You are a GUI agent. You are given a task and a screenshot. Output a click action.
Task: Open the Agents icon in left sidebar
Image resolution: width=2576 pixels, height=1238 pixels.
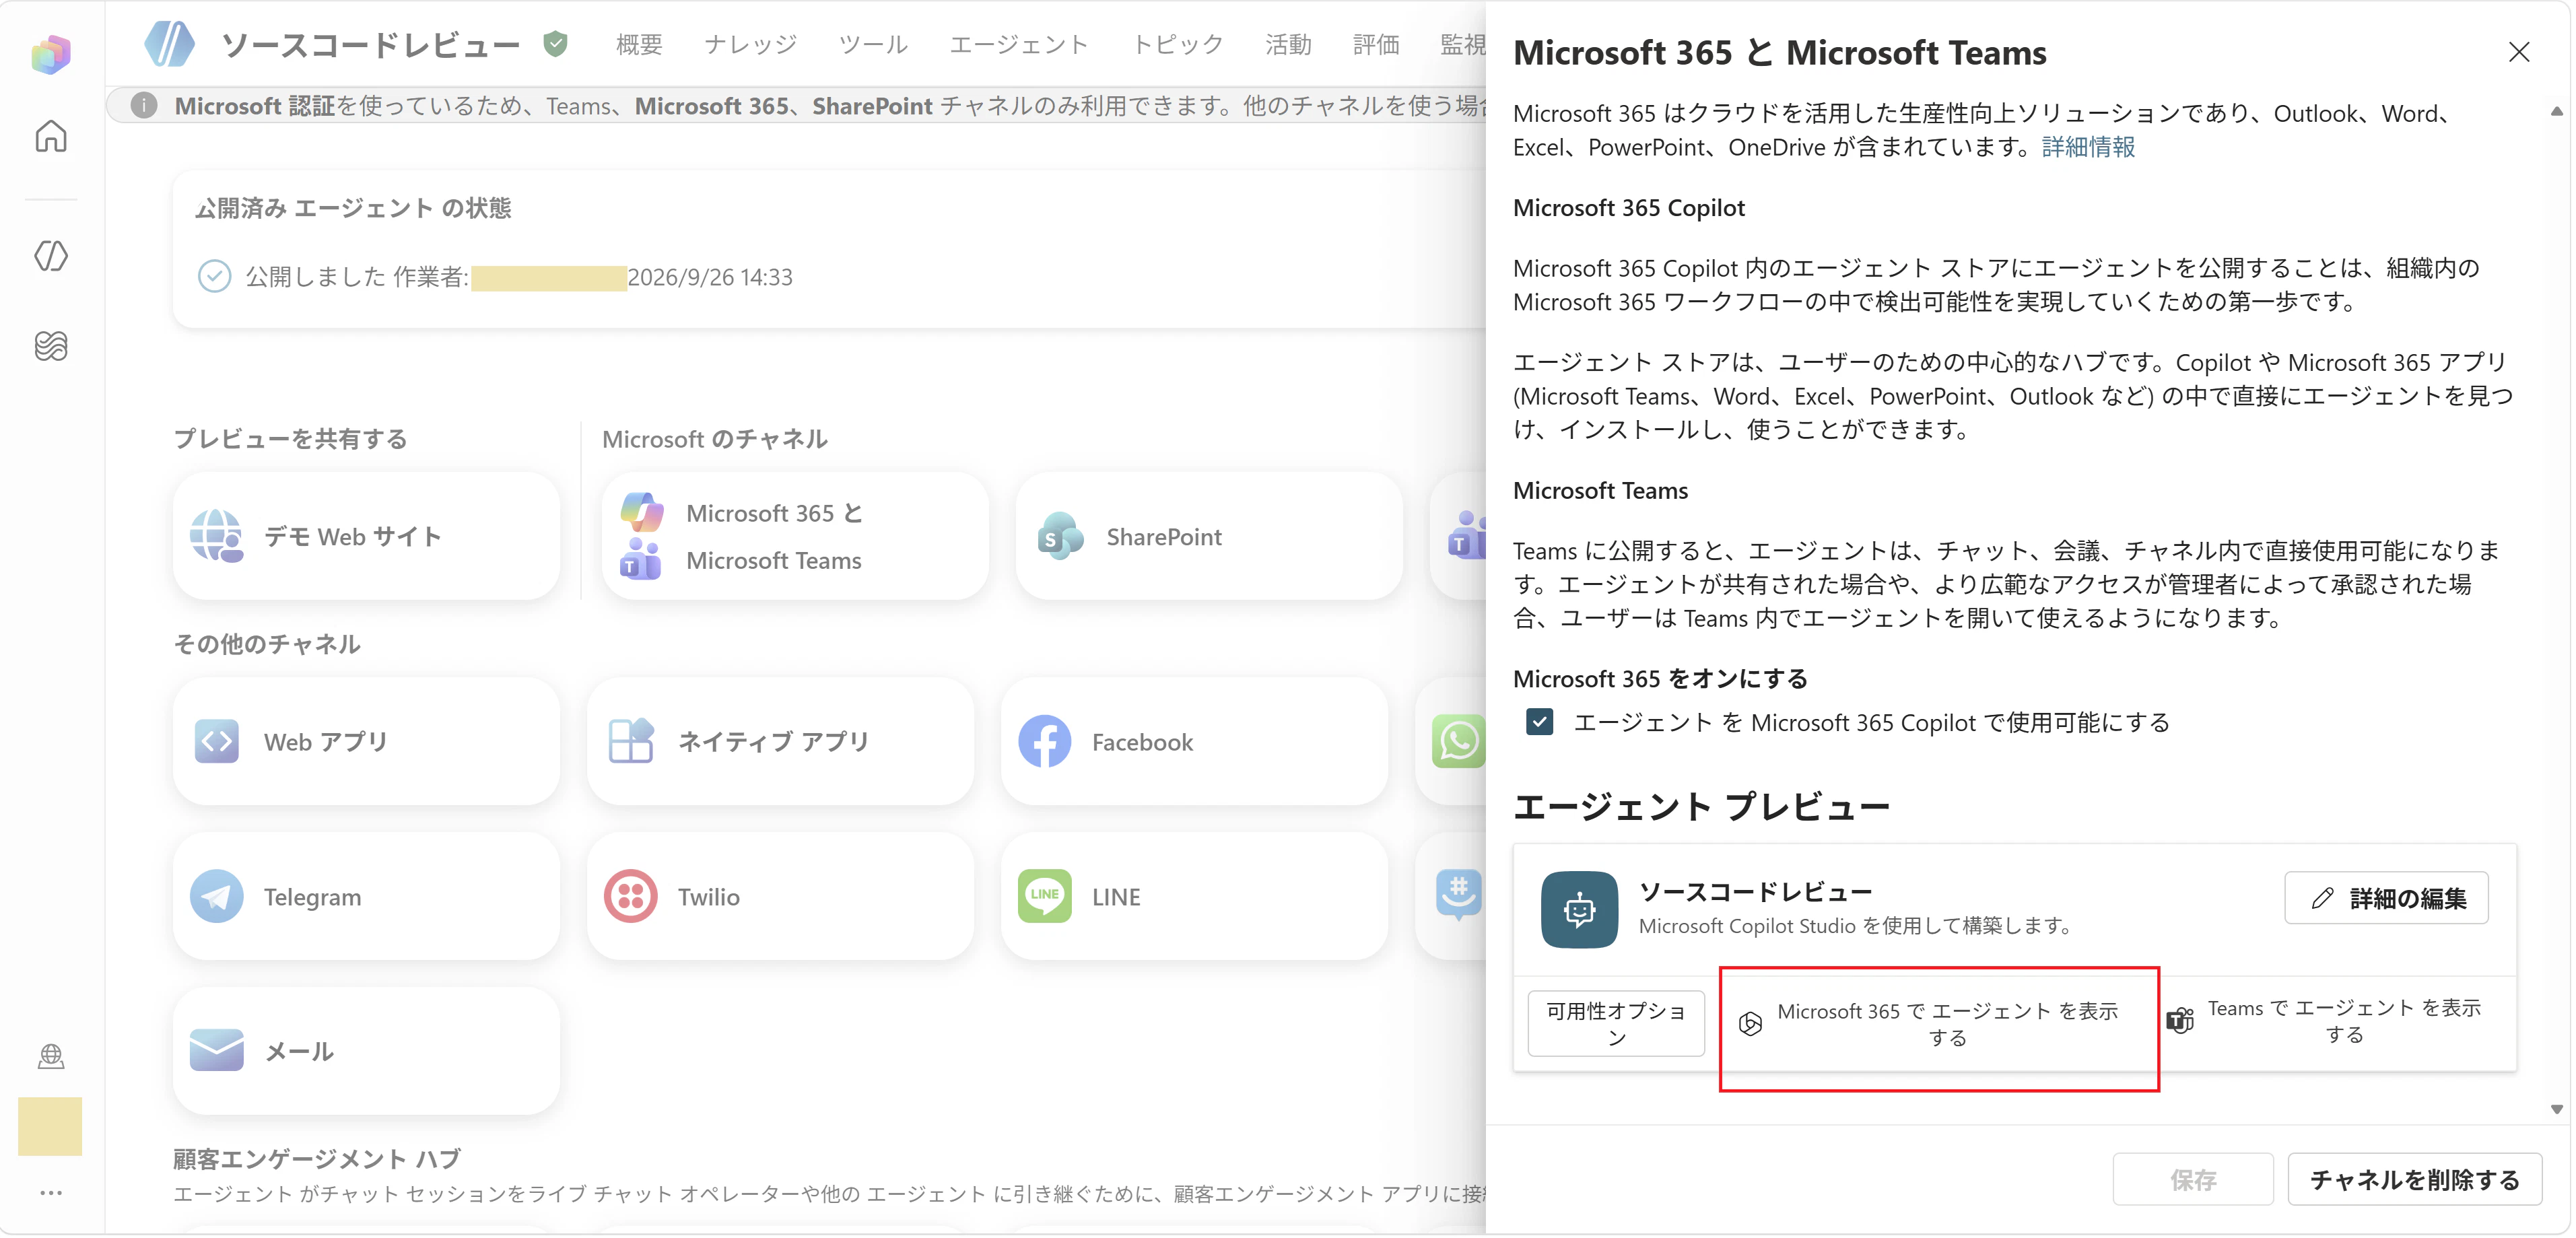(x=51, y=256)
